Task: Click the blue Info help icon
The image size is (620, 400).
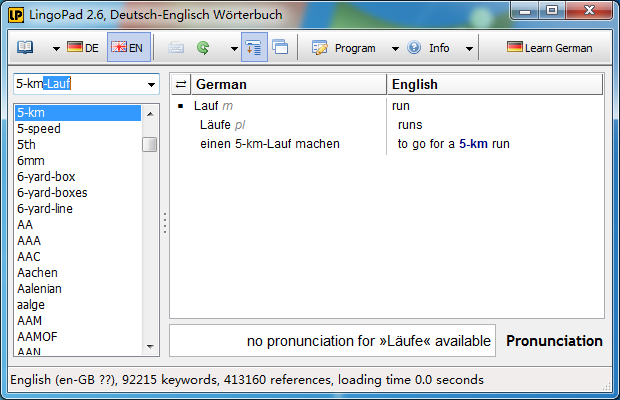Action: point(414,48)
